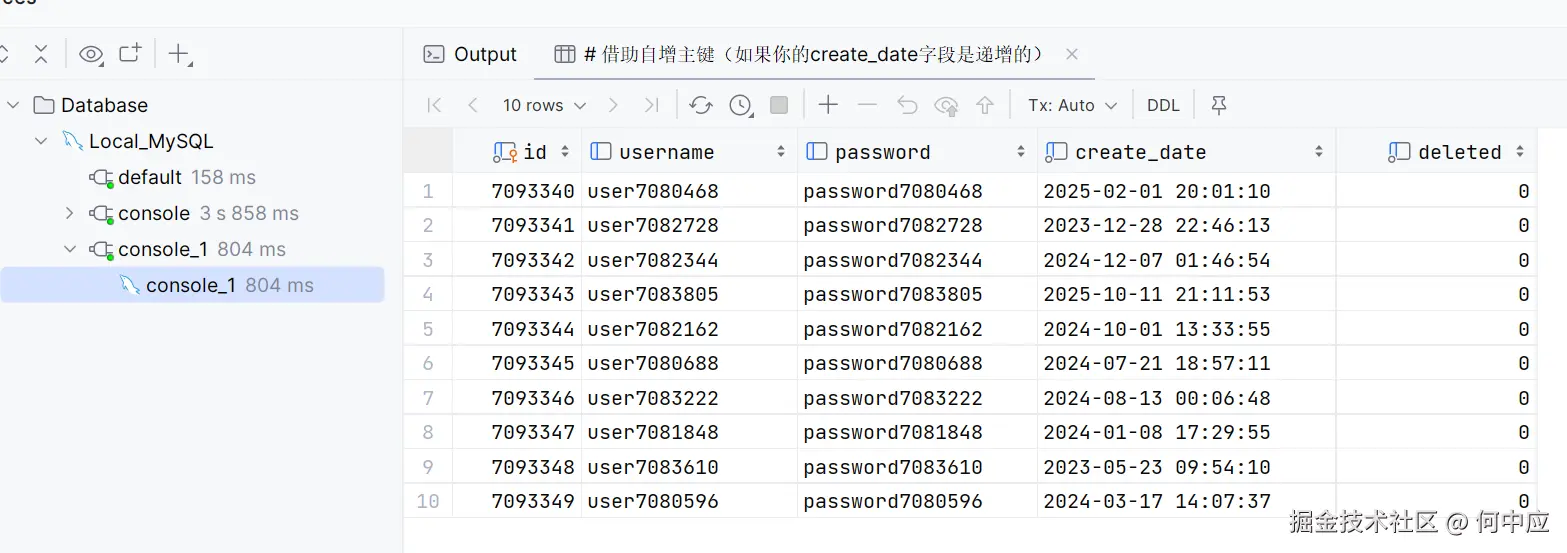Select the default 158 ms session
The height and width of the screenshot is (553, 1567).
[x=172, y=177]
